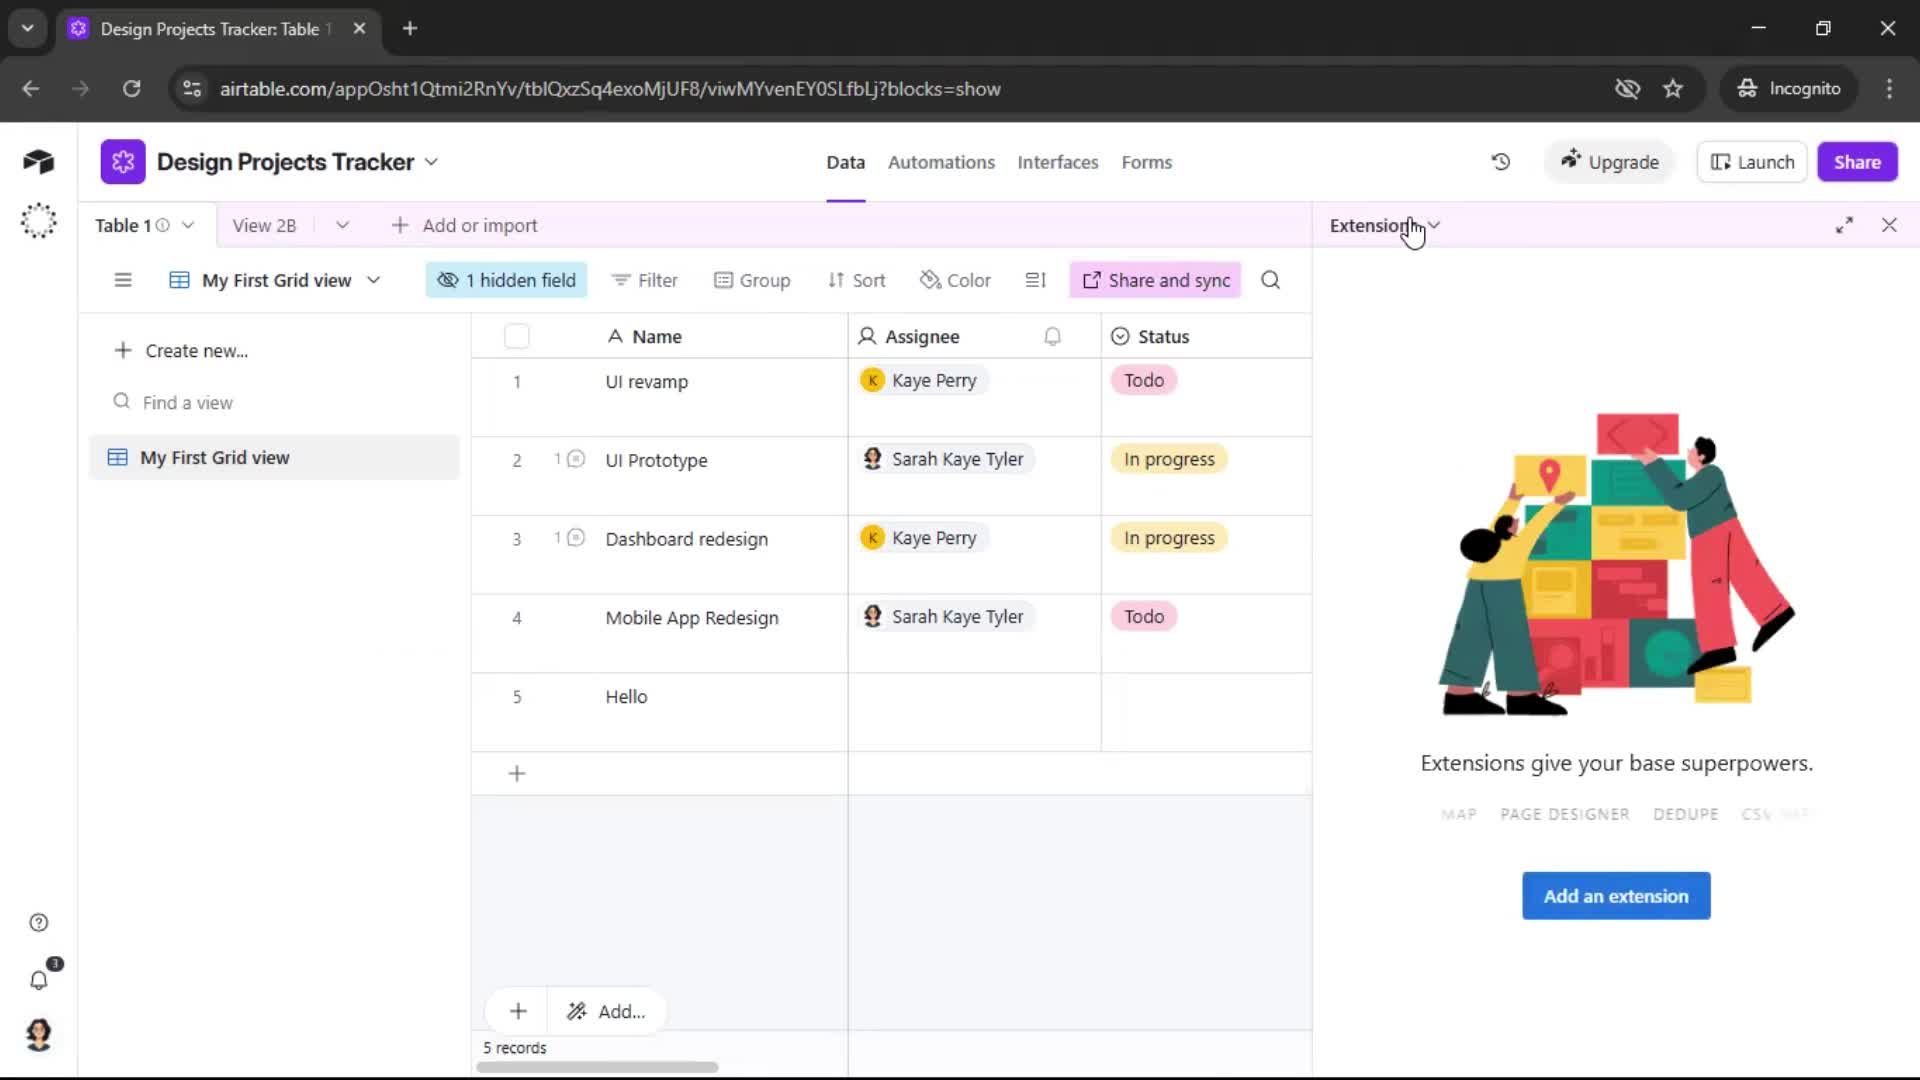
Task: Switch to the Automations tab
Action: pyautogui.click(x=941, y=162)
